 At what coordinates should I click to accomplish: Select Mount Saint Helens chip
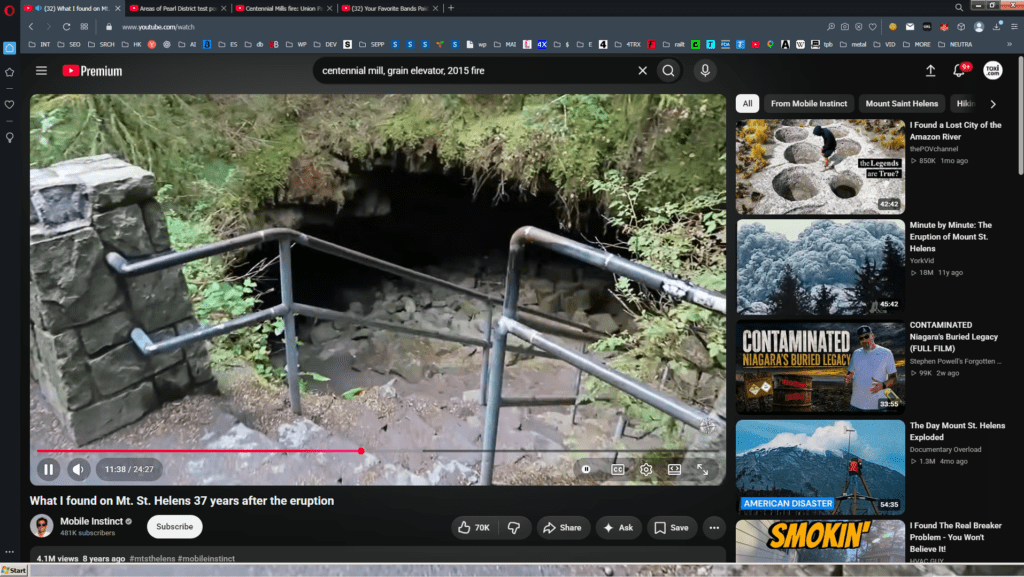(x=901, y=103)
